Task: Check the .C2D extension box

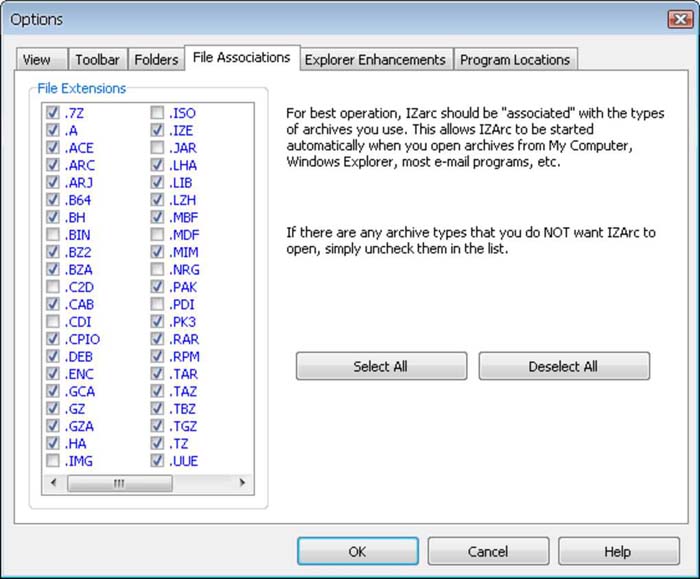Action: [x=53, y=287]
